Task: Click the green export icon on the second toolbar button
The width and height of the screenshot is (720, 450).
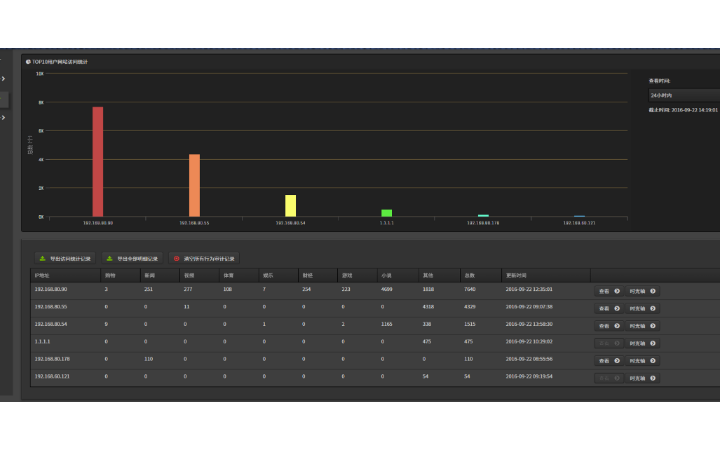Action: [x=109, y=259]
